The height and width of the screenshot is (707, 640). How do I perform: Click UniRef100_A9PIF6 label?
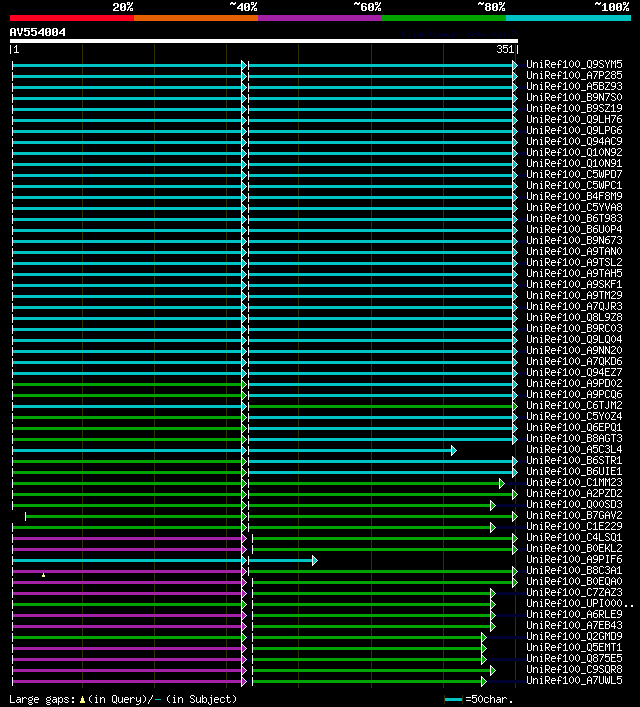pyautogui.click(x=574, y=560)
